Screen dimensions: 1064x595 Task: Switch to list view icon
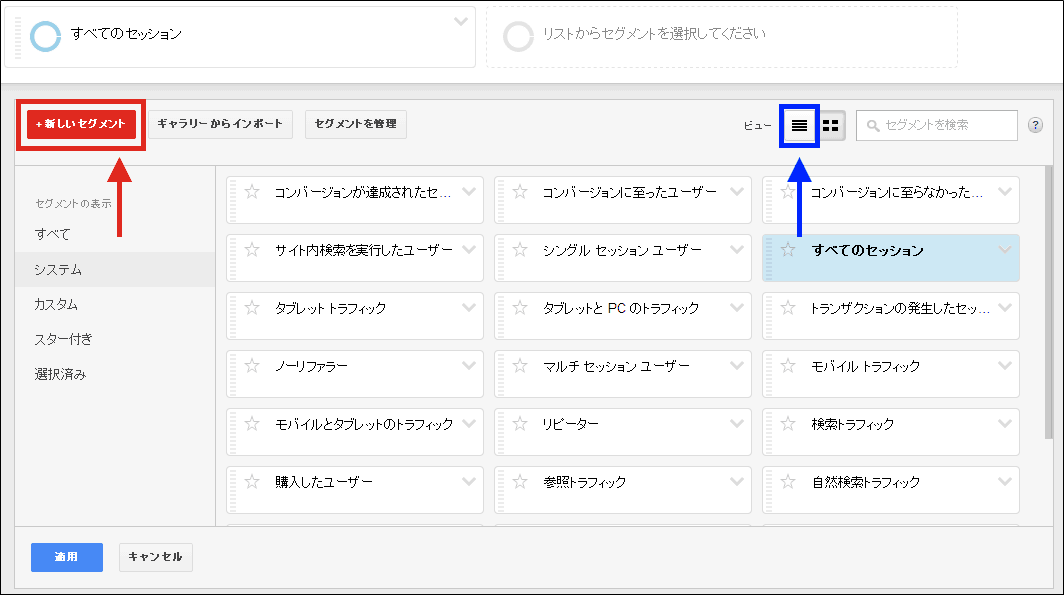pos(799,125)
